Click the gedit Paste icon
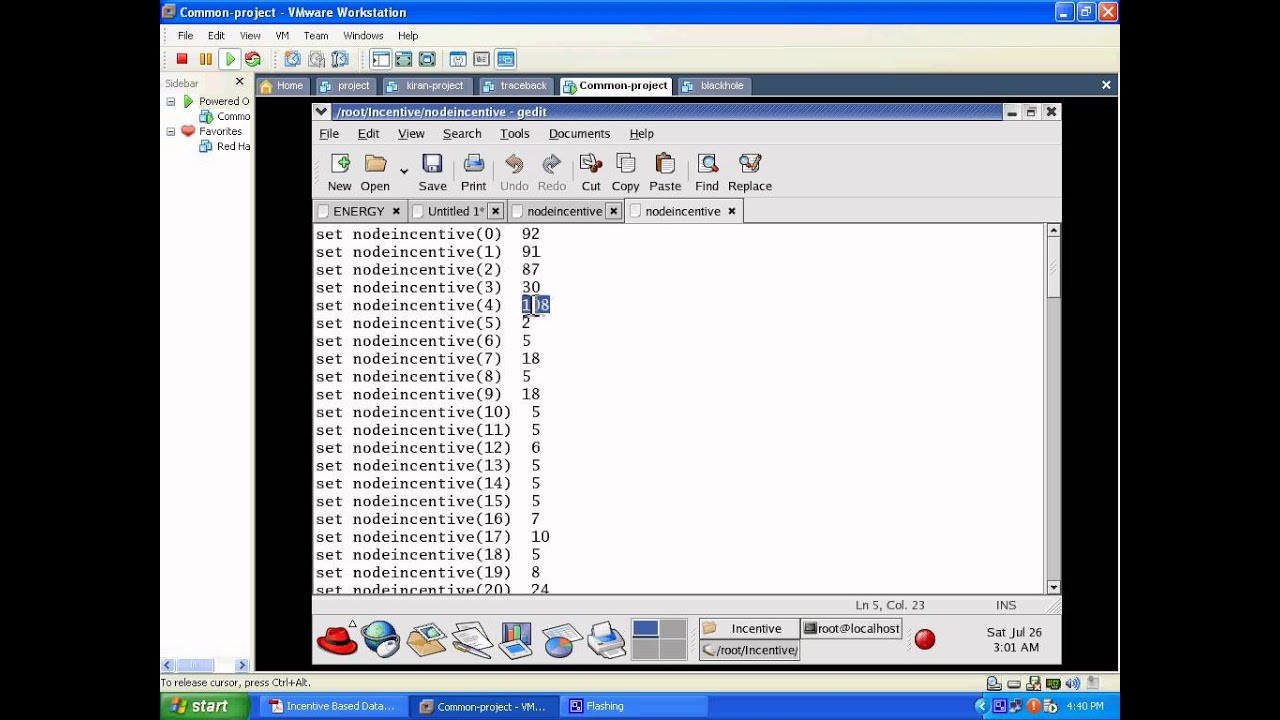 click(665, 163)
